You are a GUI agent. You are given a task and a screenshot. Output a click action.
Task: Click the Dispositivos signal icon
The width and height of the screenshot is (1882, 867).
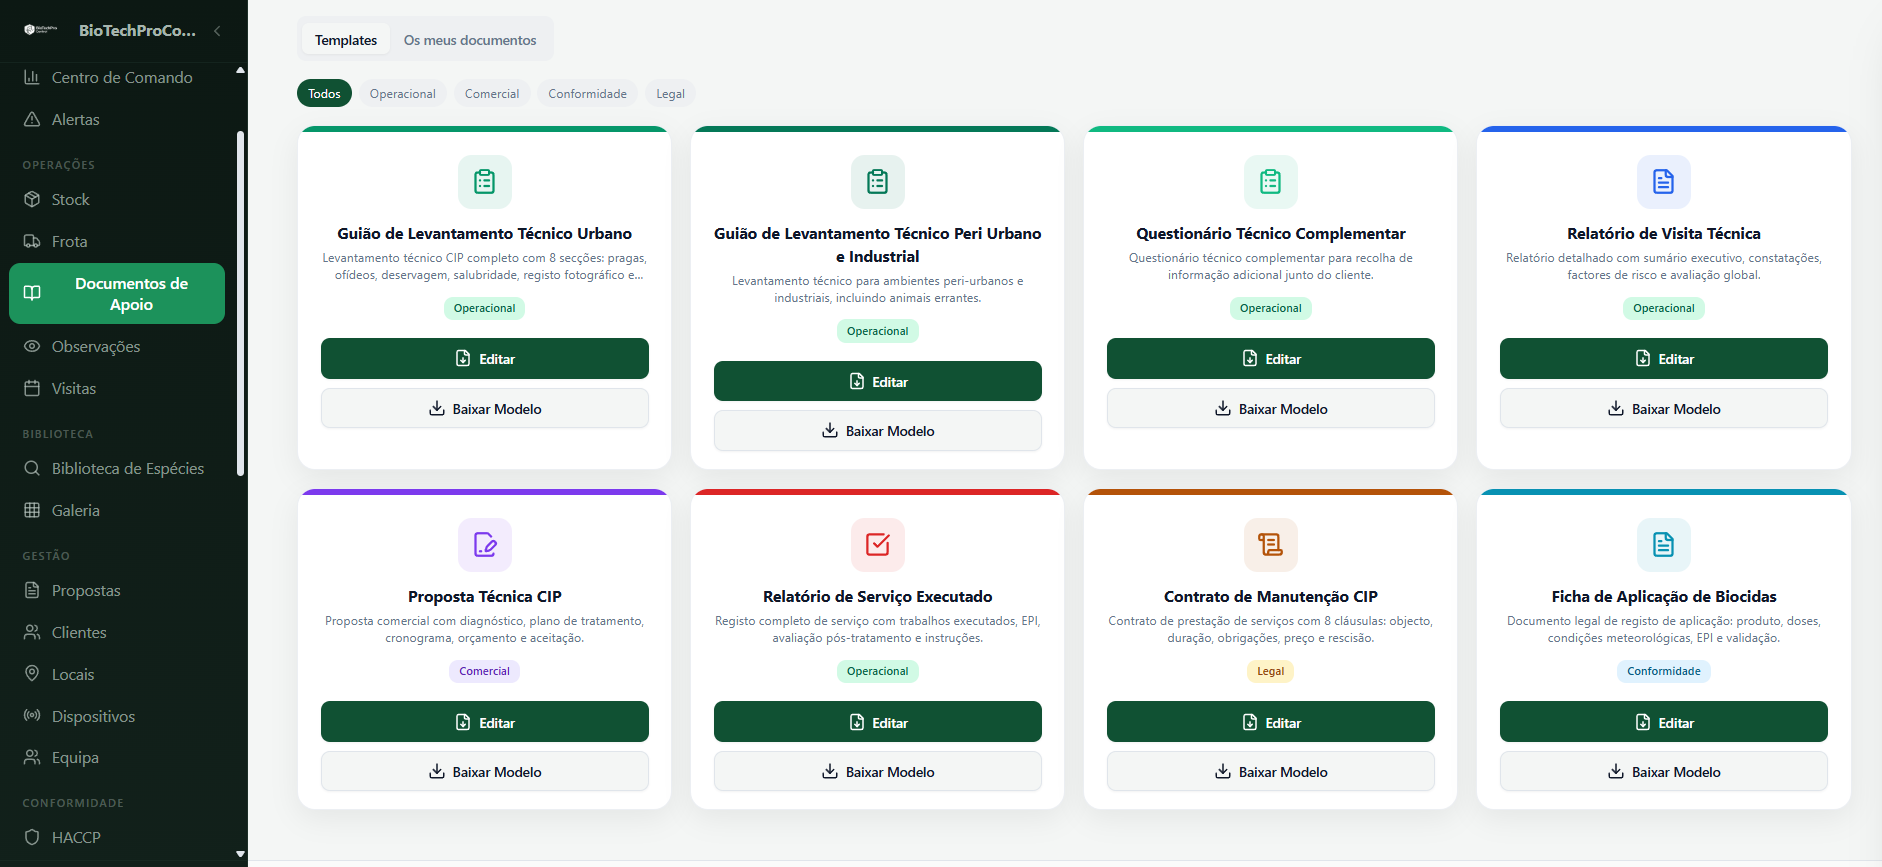pos(32,716)
